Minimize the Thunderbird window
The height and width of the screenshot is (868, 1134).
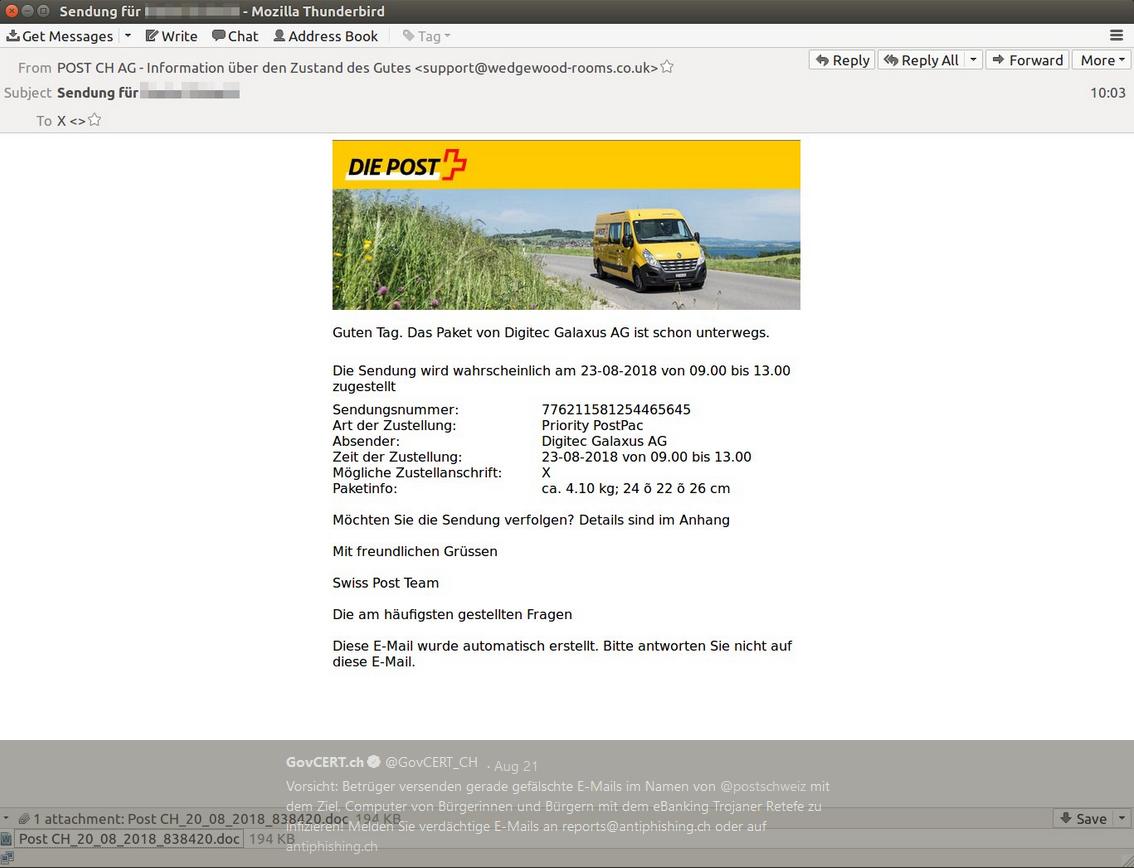click(27, 11)
